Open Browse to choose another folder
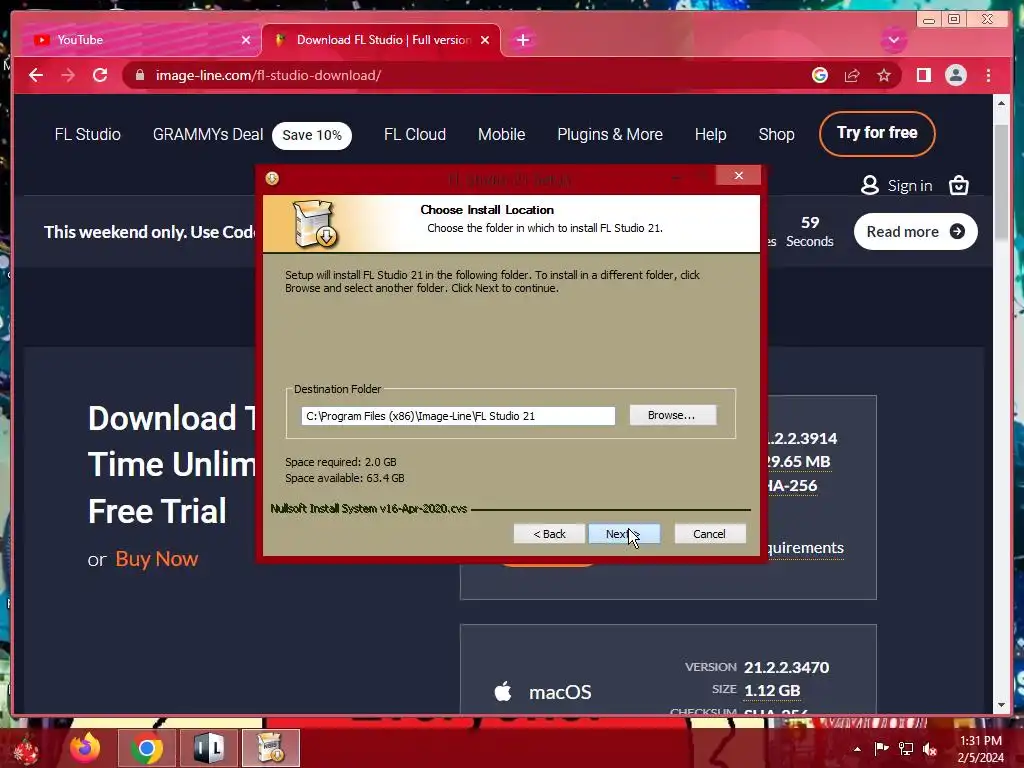Viewport: 1024px width, 768px height. (673, 415)
